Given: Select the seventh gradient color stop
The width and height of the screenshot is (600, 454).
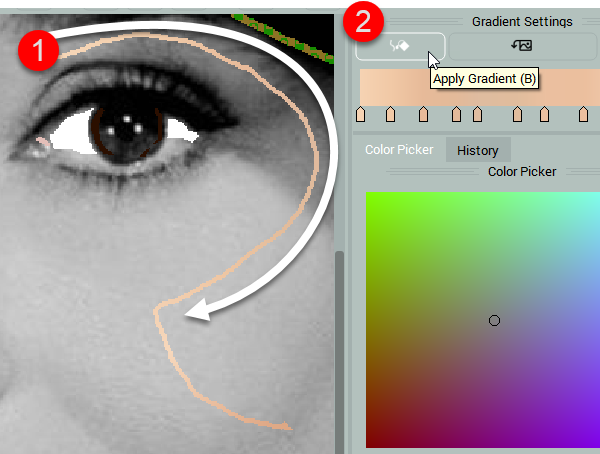Looking at the screenshot, I should tap(545, 114).
